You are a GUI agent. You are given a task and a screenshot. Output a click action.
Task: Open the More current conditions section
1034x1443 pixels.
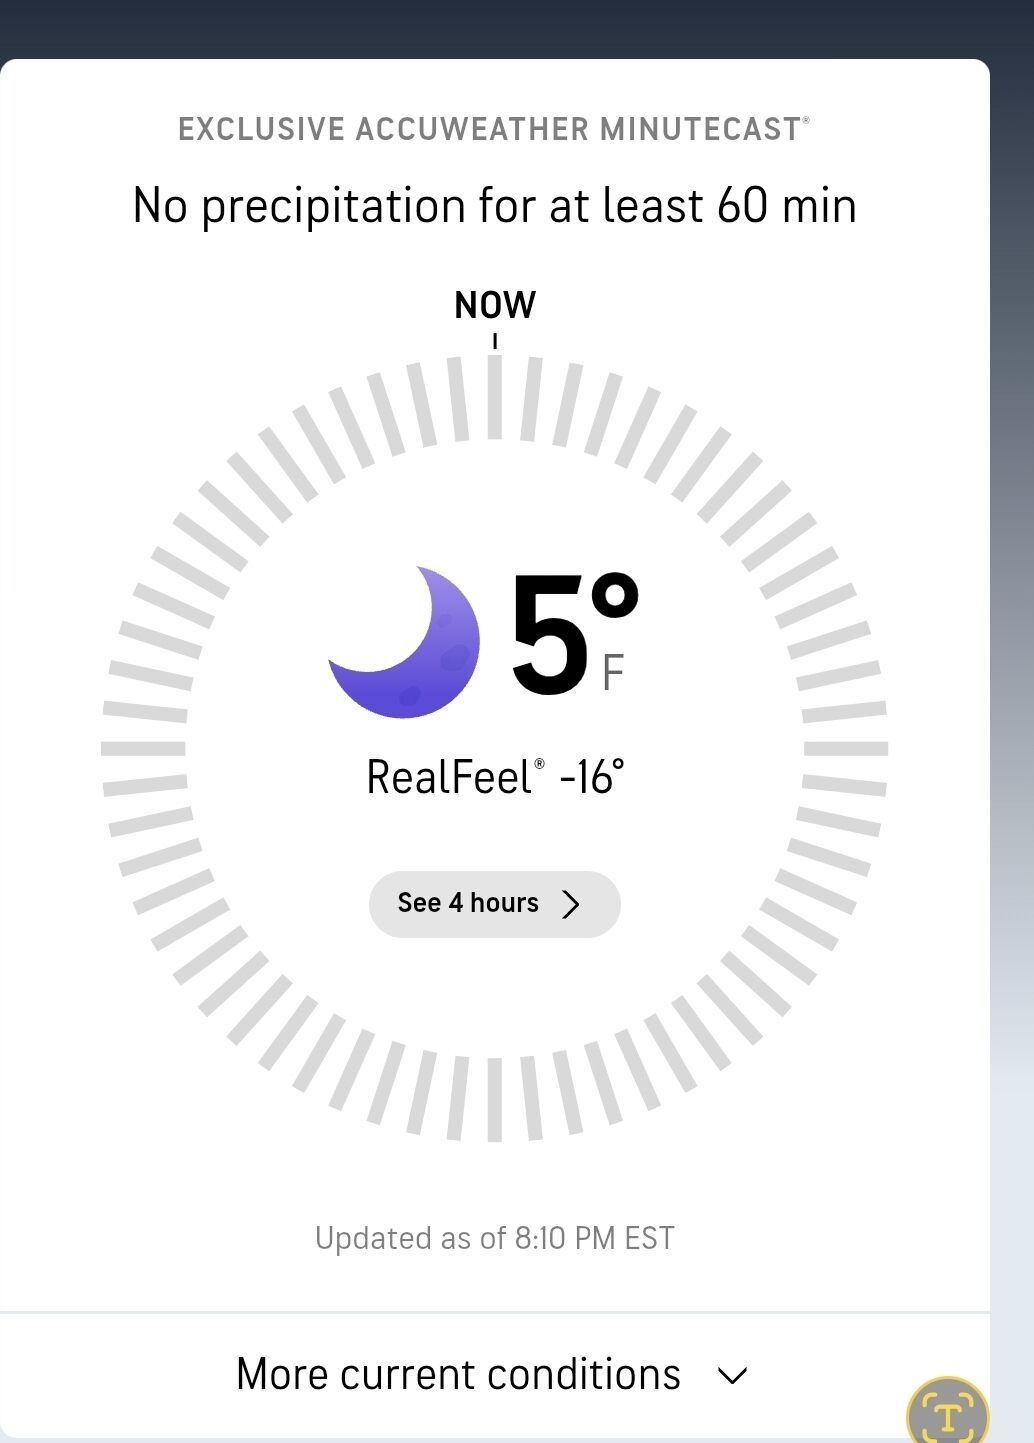(459, 1375)
